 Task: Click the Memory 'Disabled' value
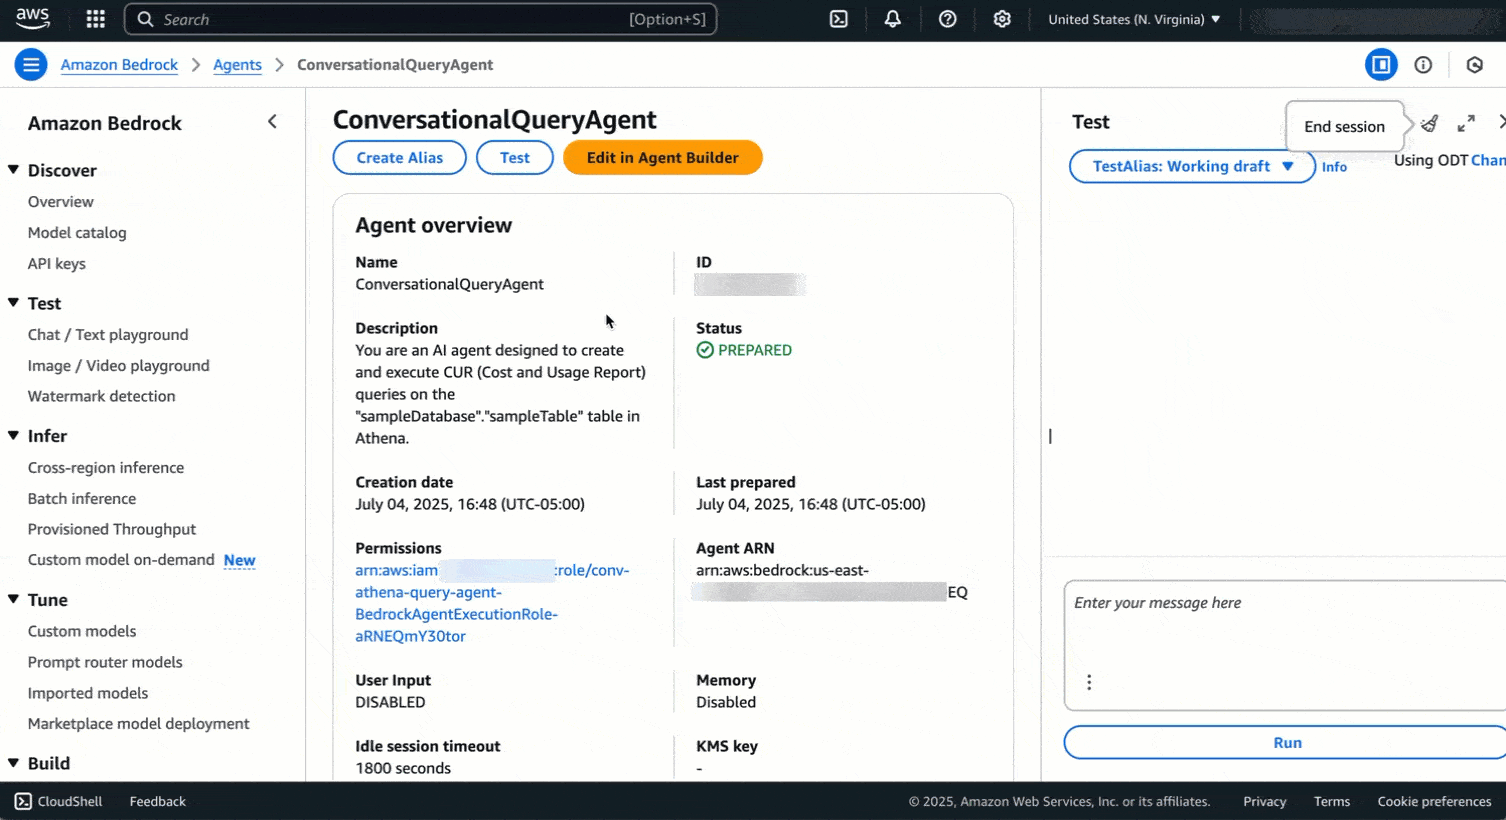coord(726,702)
